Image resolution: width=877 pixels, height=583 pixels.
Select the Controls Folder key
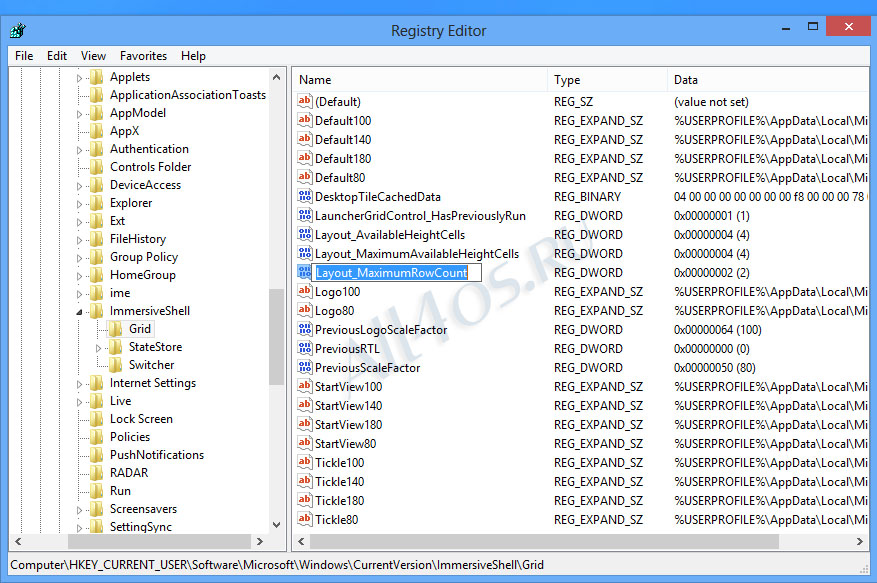coord(150,167)
